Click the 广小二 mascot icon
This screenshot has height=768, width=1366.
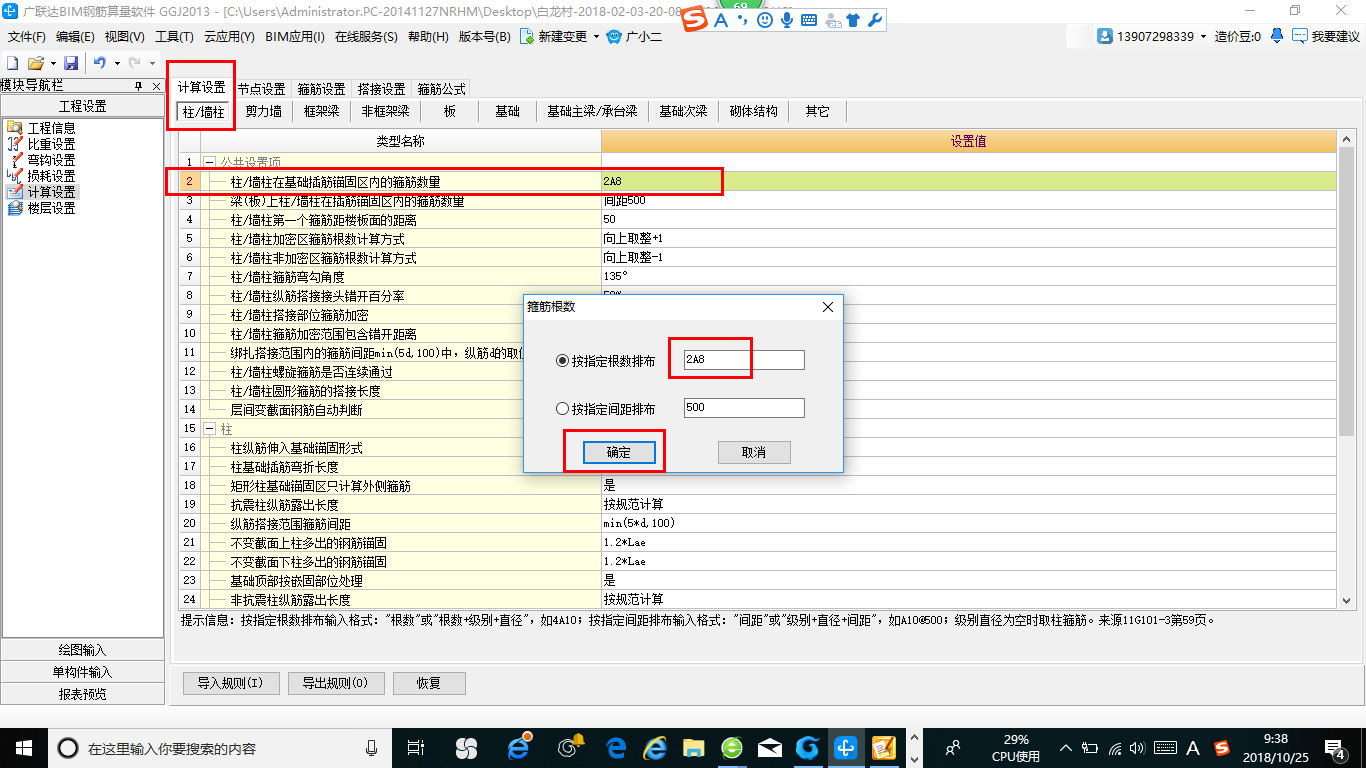click(x=614, y=37)
